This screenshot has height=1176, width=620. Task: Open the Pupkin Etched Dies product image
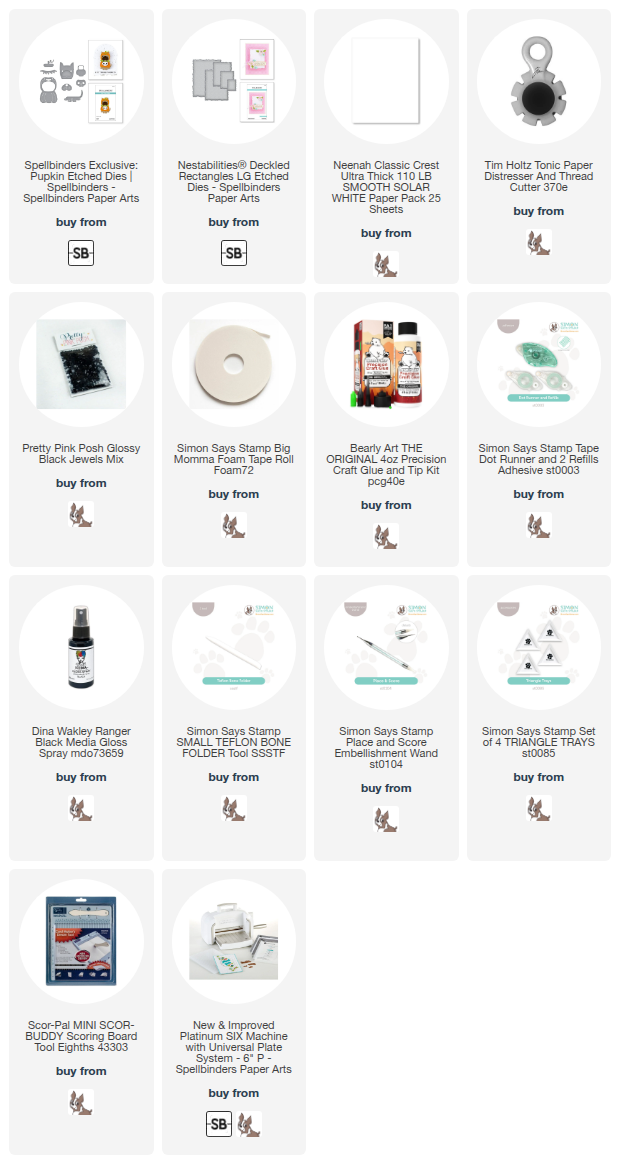point(81,81)
